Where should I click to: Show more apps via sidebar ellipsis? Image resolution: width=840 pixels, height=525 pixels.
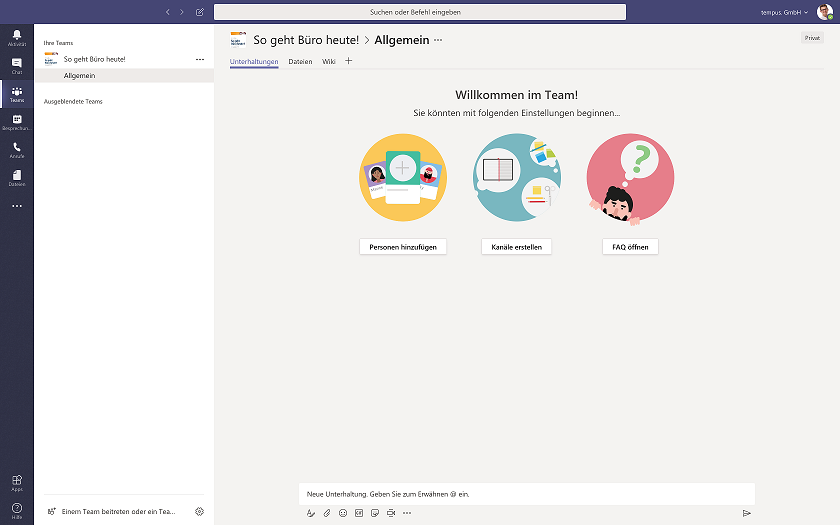coord(17,206)
